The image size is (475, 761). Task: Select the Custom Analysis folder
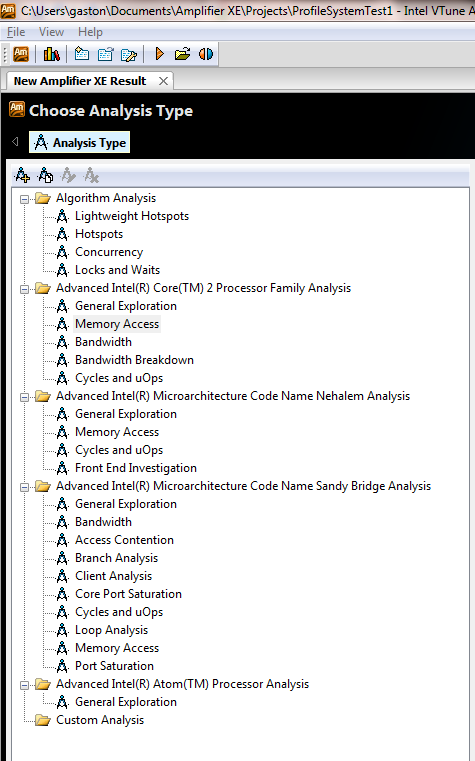(x=100, y=720)
